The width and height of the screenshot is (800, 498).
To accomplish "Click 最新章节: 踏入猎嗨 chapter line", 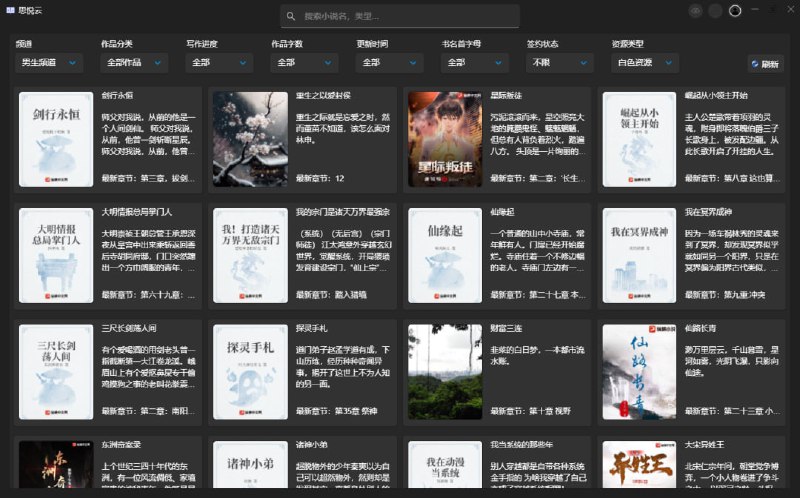I will tap(331, 294).
